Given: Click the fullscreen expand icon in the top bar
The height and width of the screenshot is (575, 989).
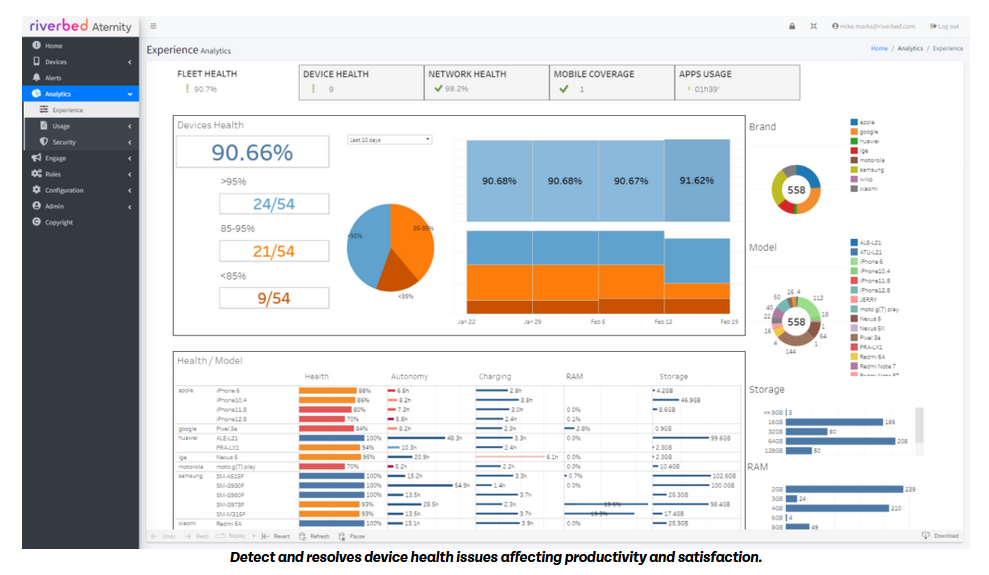Looking at the screenshot, I should coord(814,26).
